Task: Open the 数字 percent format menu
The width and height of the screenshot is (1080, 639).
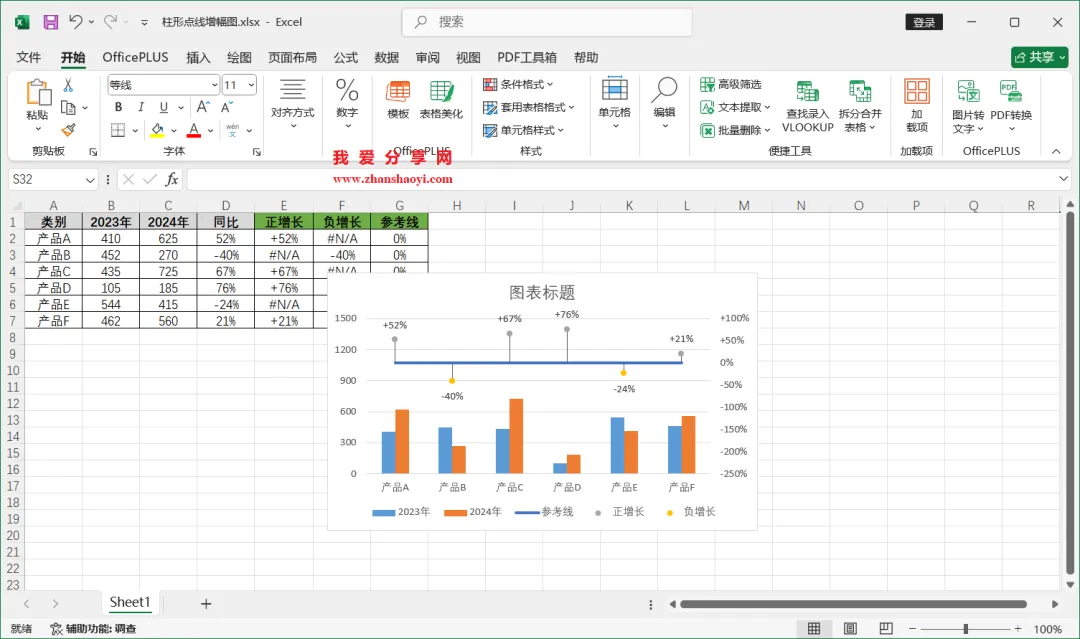Action: click(347, 103)
